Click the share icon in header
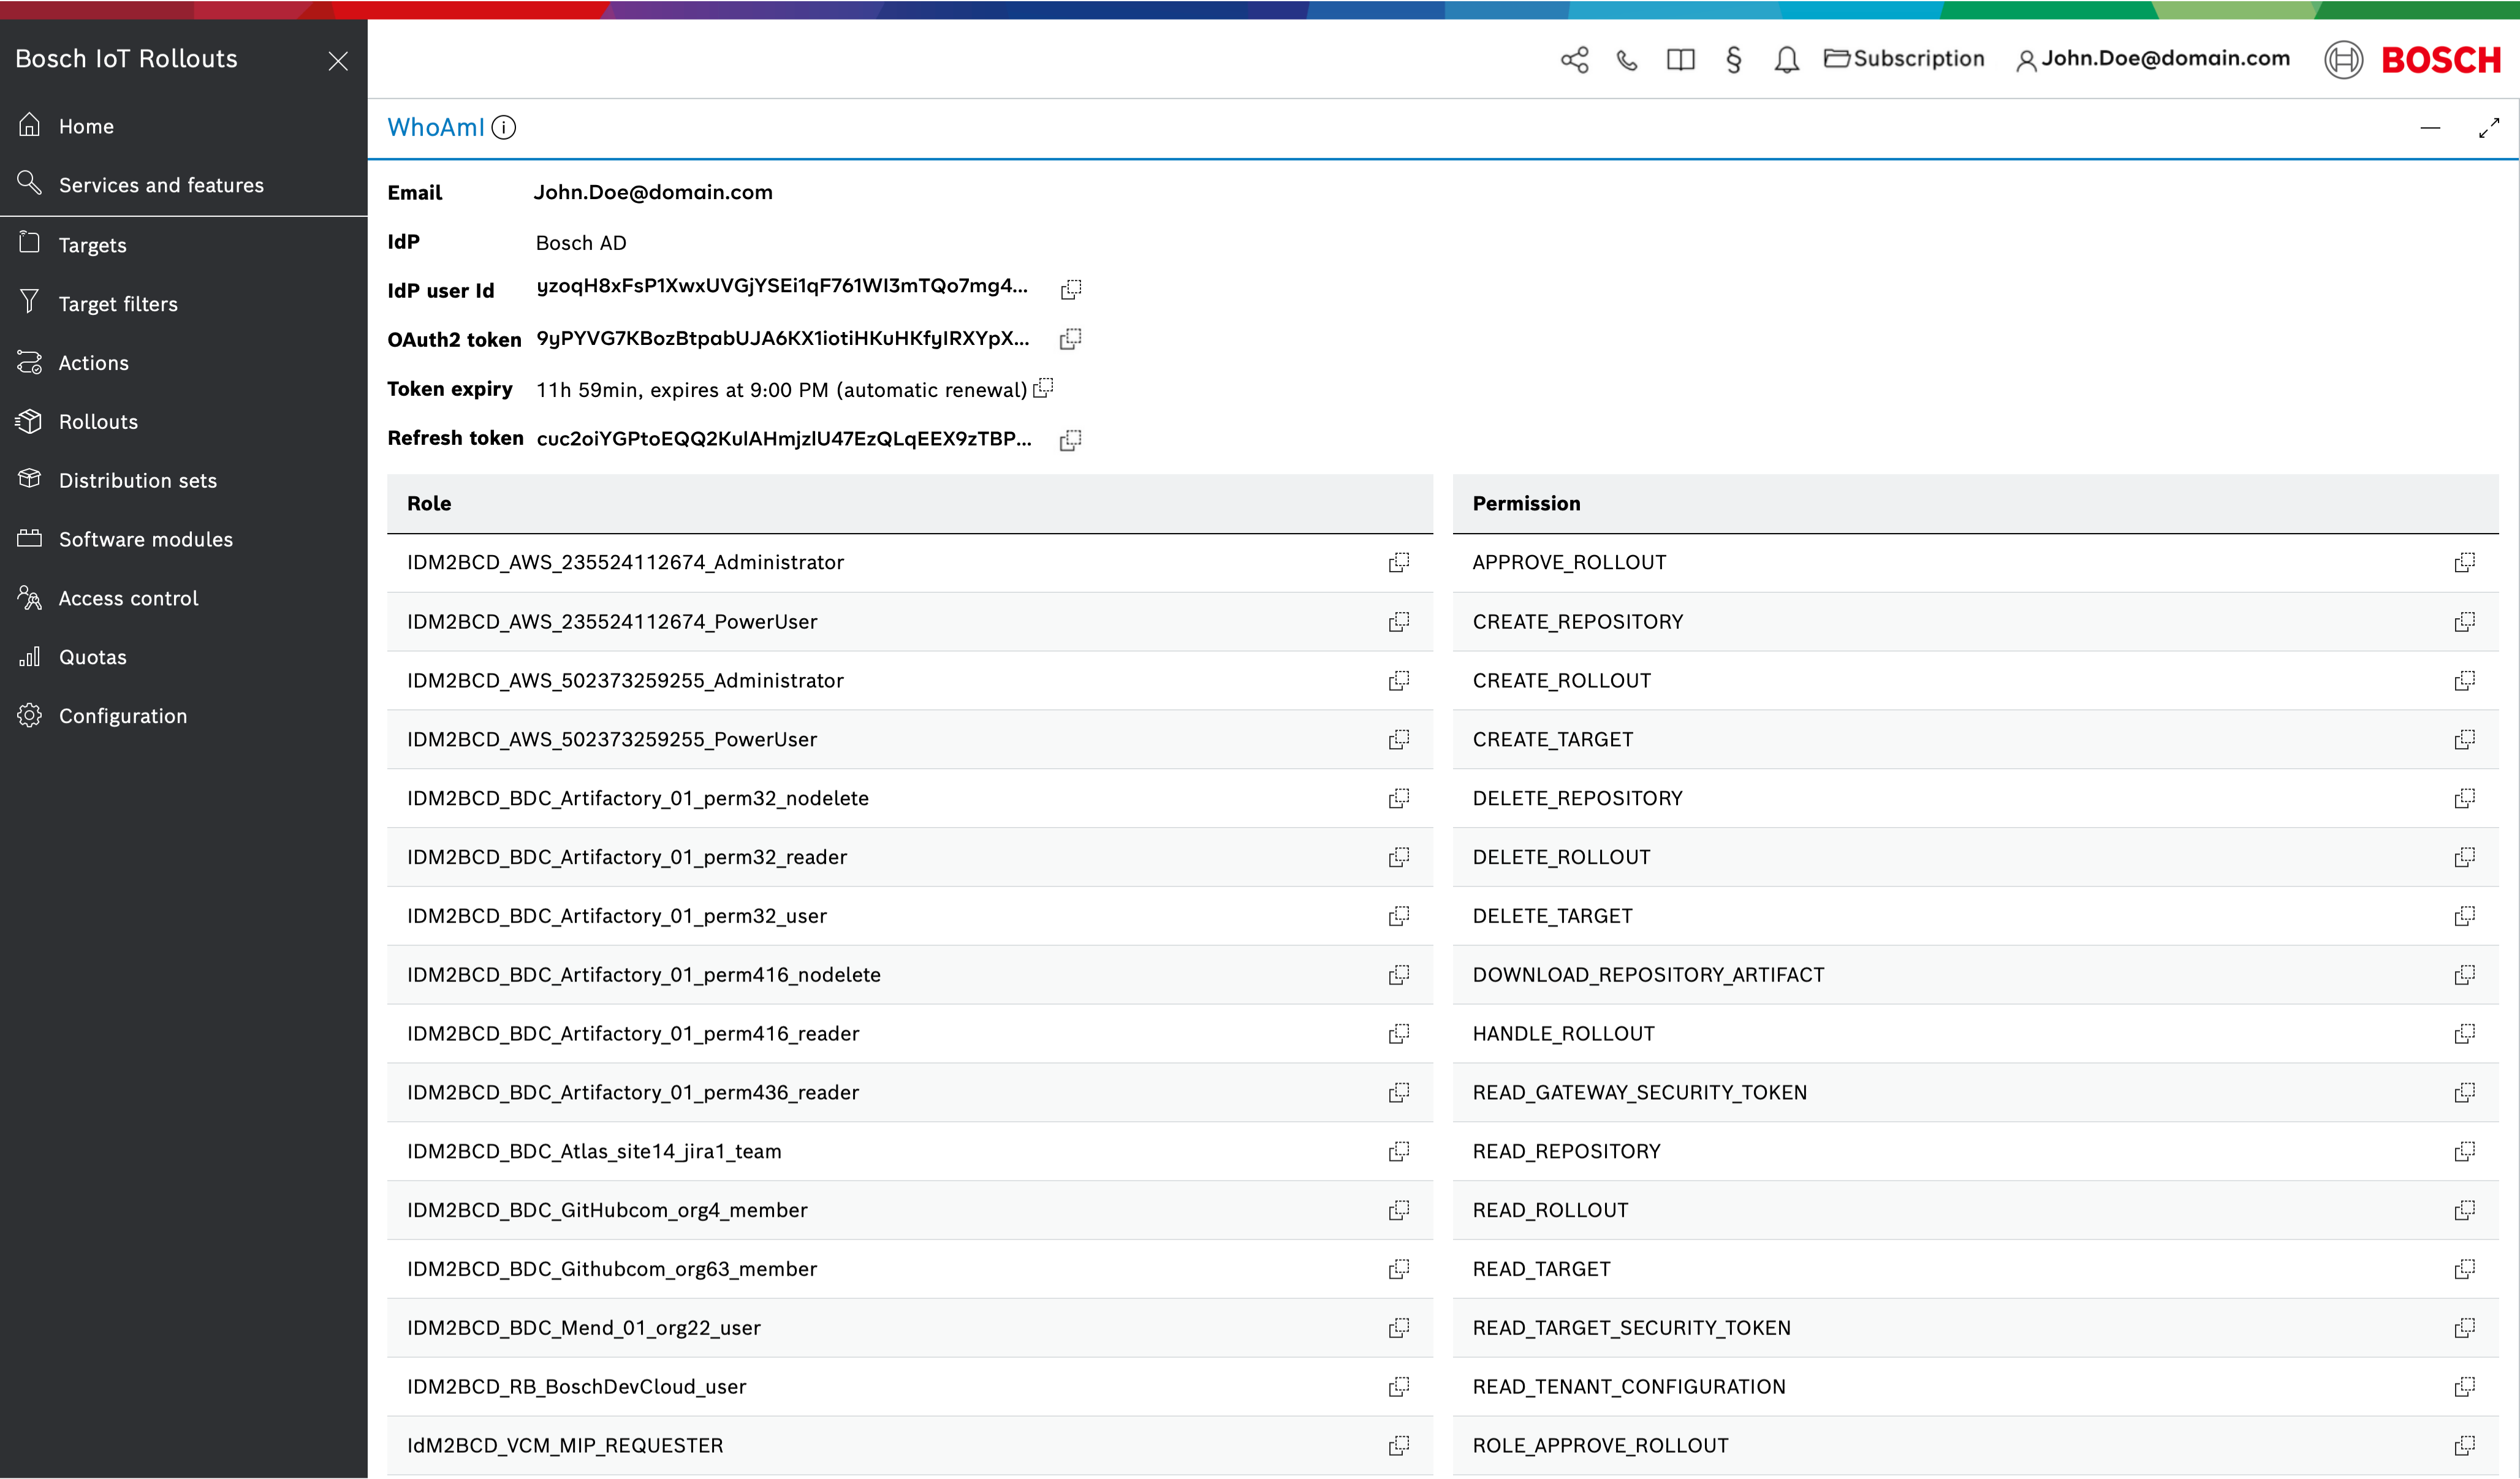 coord(1574,60)
